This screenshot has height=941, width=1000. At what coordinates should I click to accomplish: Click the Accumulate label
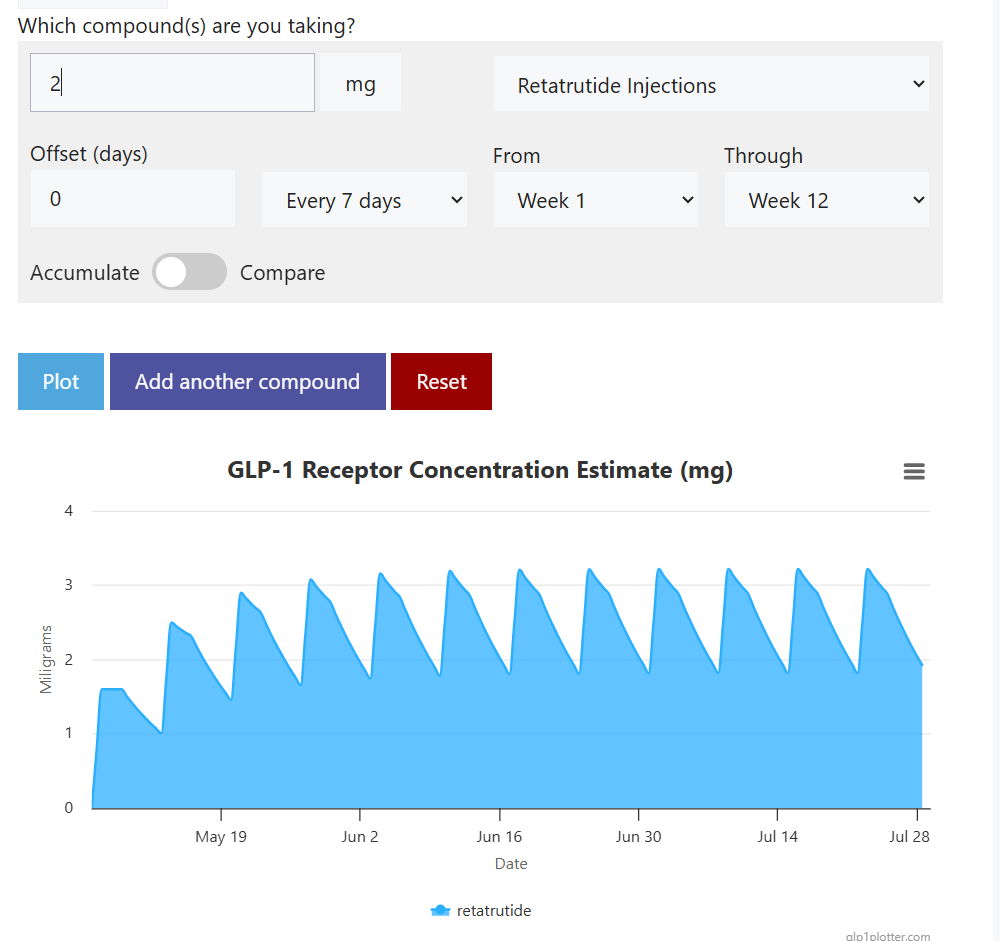click(85, 272)
